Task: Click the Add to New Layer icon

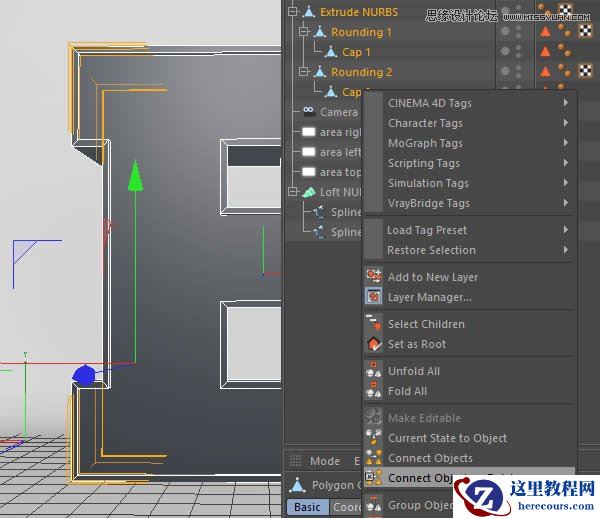Action: (374, 276)
